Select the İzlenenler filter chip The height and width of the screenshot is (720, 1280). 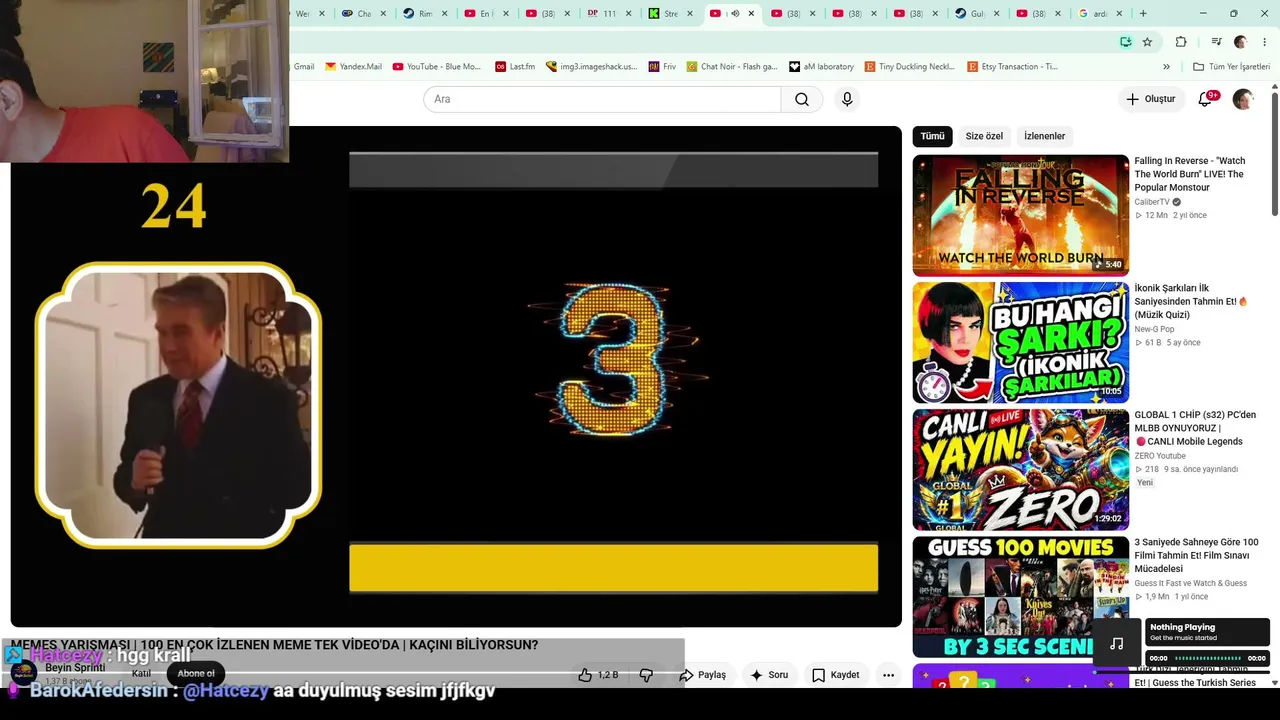pos(1045,136)
